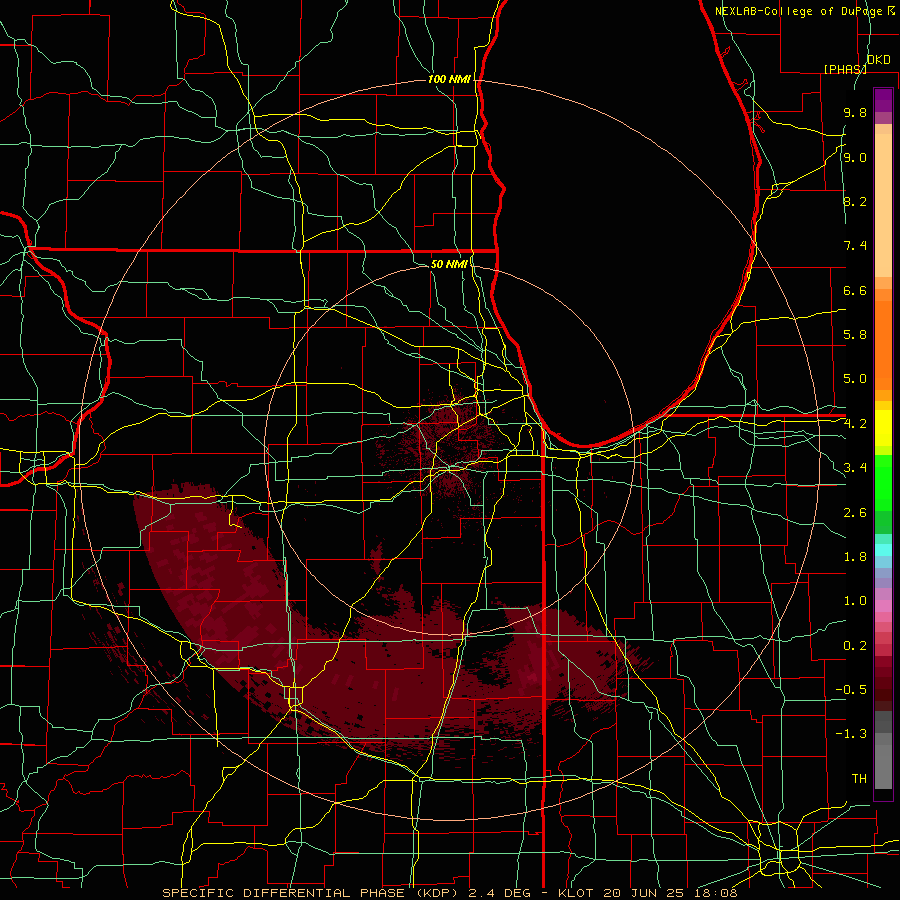Click the 50 NMI range ring label
The image size is (900, 900).
point(449,264)
